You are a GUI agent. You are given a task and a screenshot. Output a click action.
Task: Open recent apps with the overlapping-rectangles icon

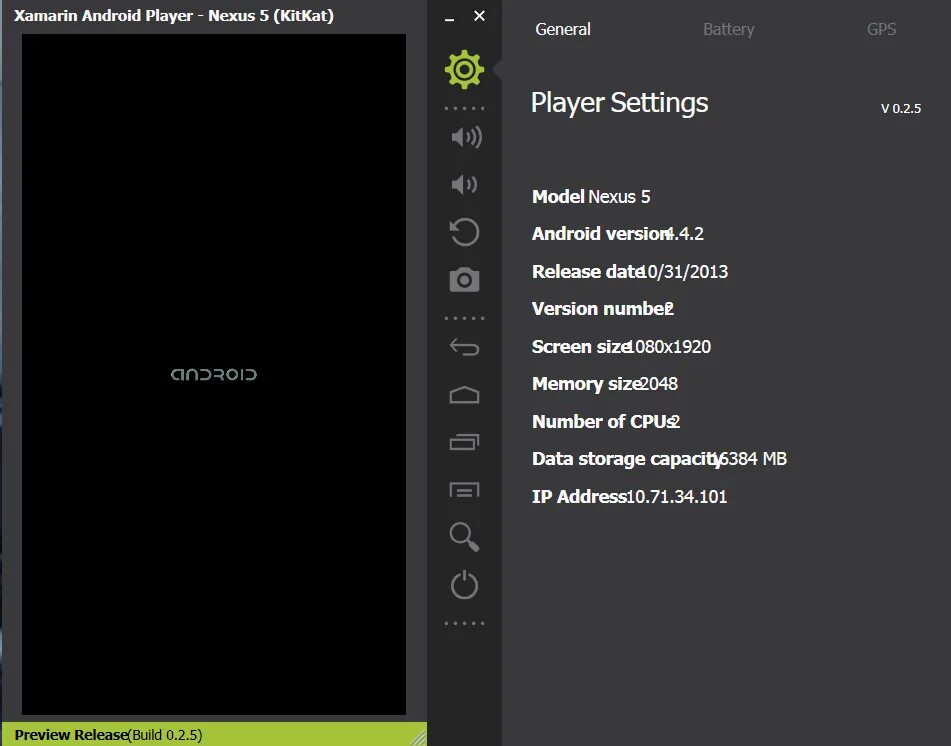click(x=464, y=442)
